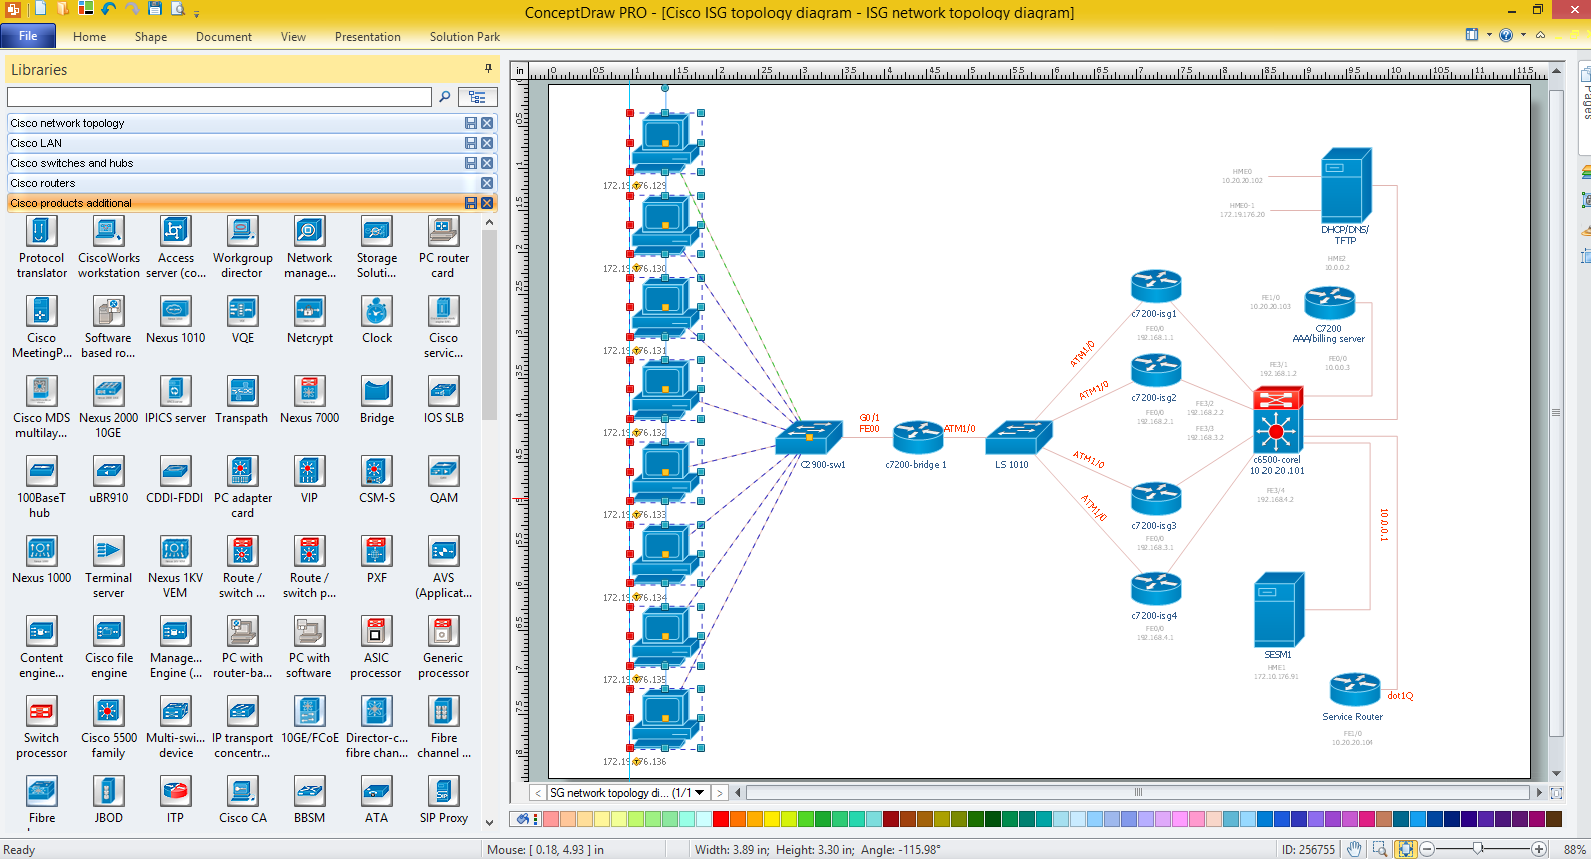Pick the yellow color swatch

point(771,819)
